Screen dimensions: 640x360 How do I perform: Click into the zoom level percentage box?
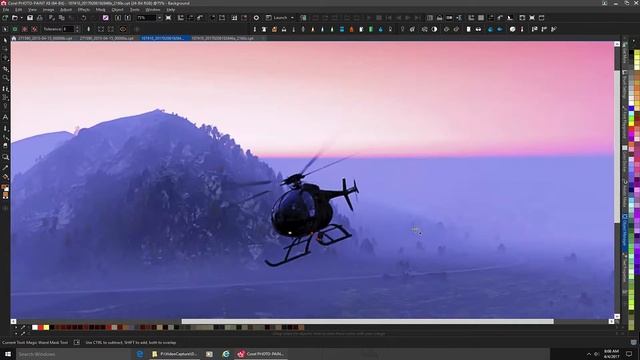(x=146, y=18)
